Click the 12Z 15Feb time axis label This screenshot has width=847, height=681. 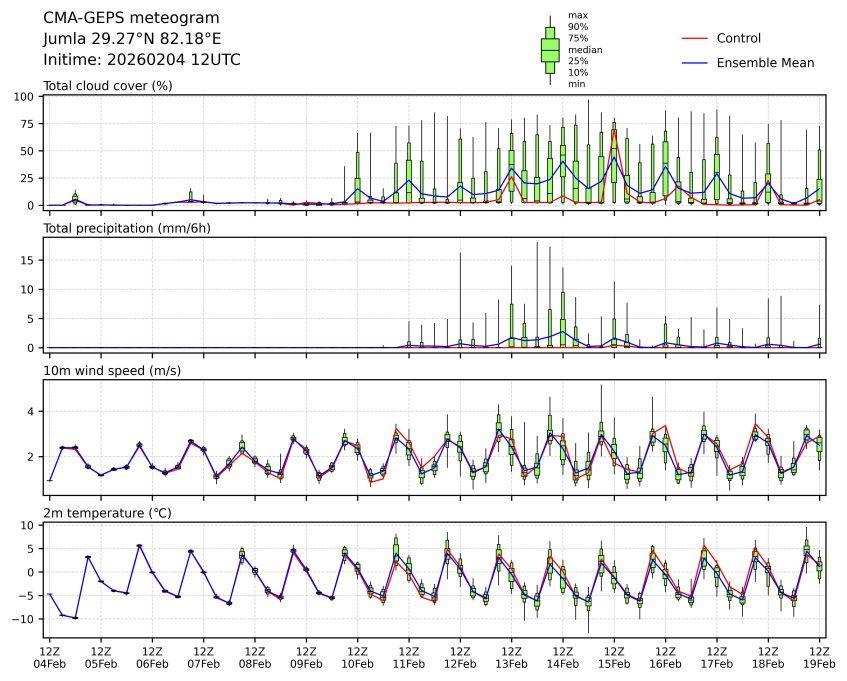(613, 656)
